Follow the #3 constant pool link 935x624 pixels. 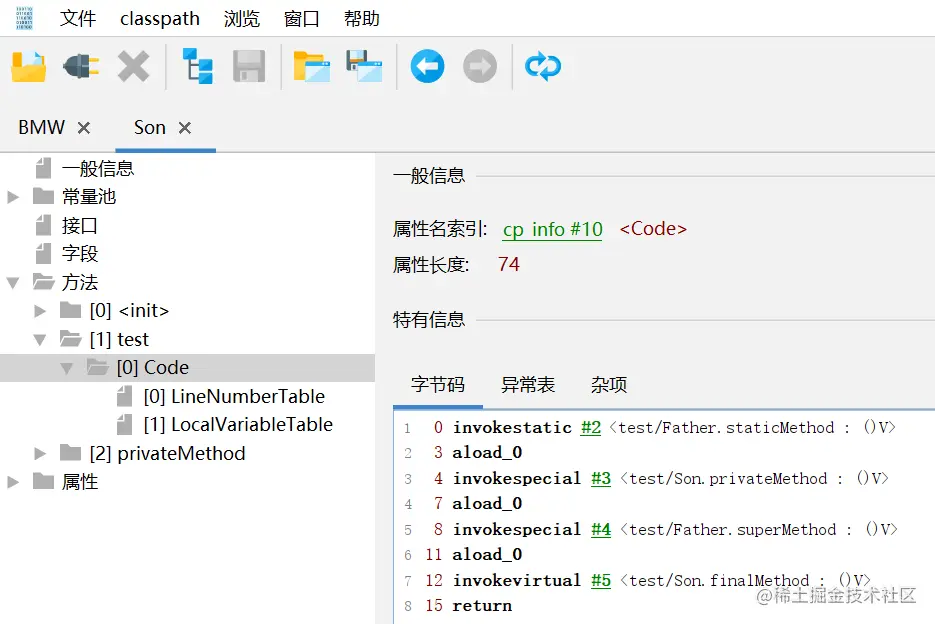coord(601,478)
